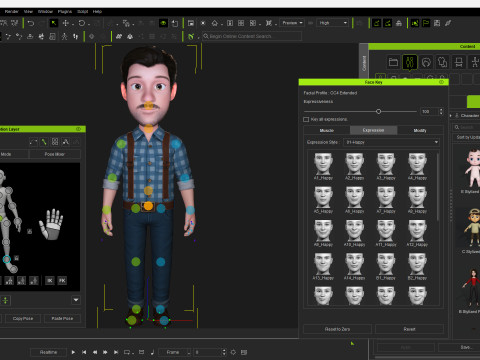Click the Home view icon in toolbar
Viewport: 480px width, 360px height.
[x=215, y=23]
